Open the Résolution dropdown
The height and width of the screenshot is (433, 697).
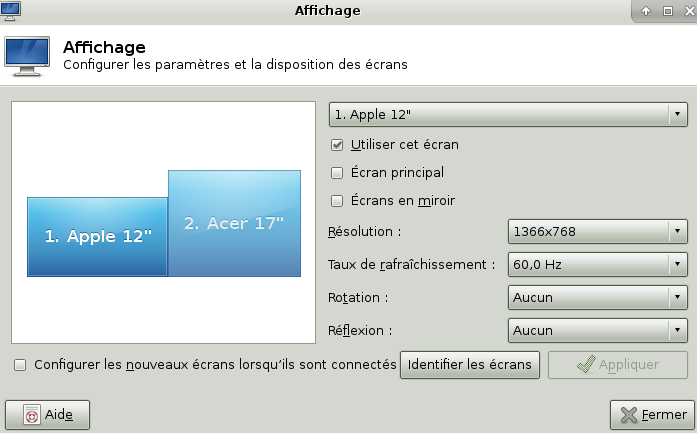coord(597,233)
